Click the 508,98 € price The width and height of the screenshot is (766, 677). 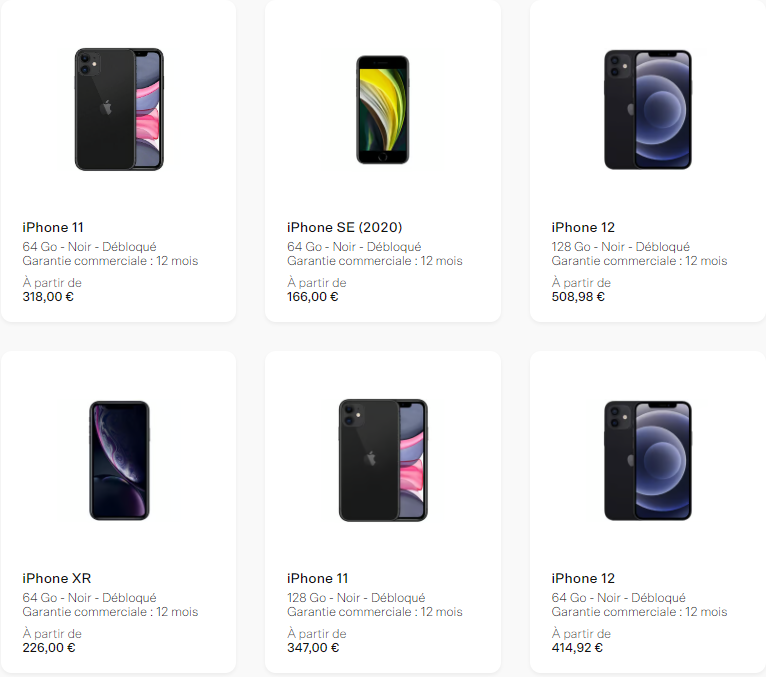pyautogui.click(x=578, y=296)
